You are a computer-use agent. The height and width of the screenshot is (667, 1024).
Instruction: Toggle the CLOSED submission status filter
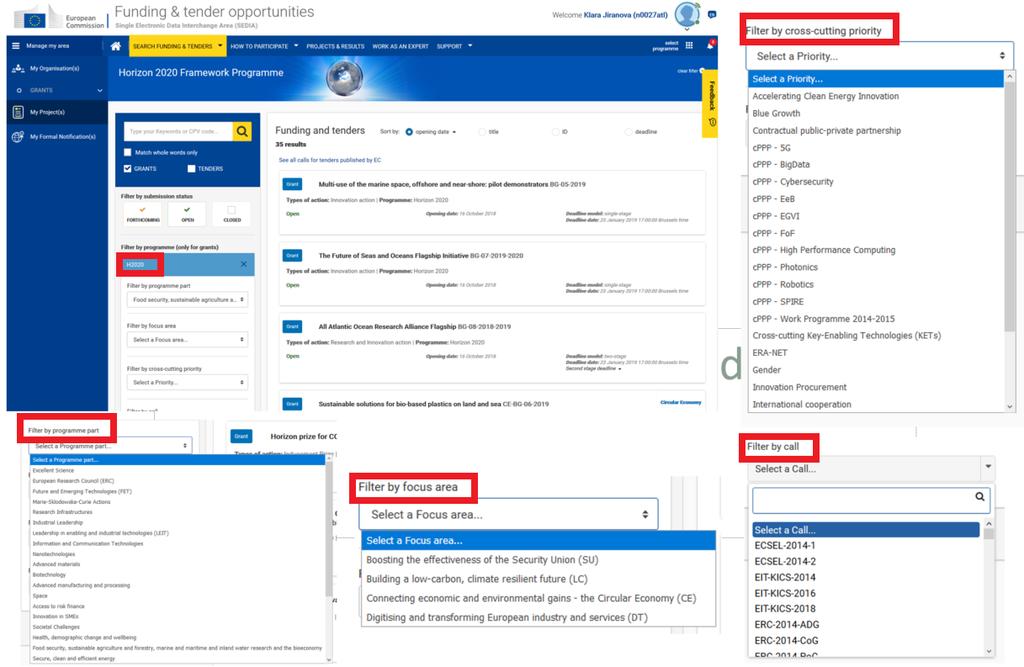(232, 214)
